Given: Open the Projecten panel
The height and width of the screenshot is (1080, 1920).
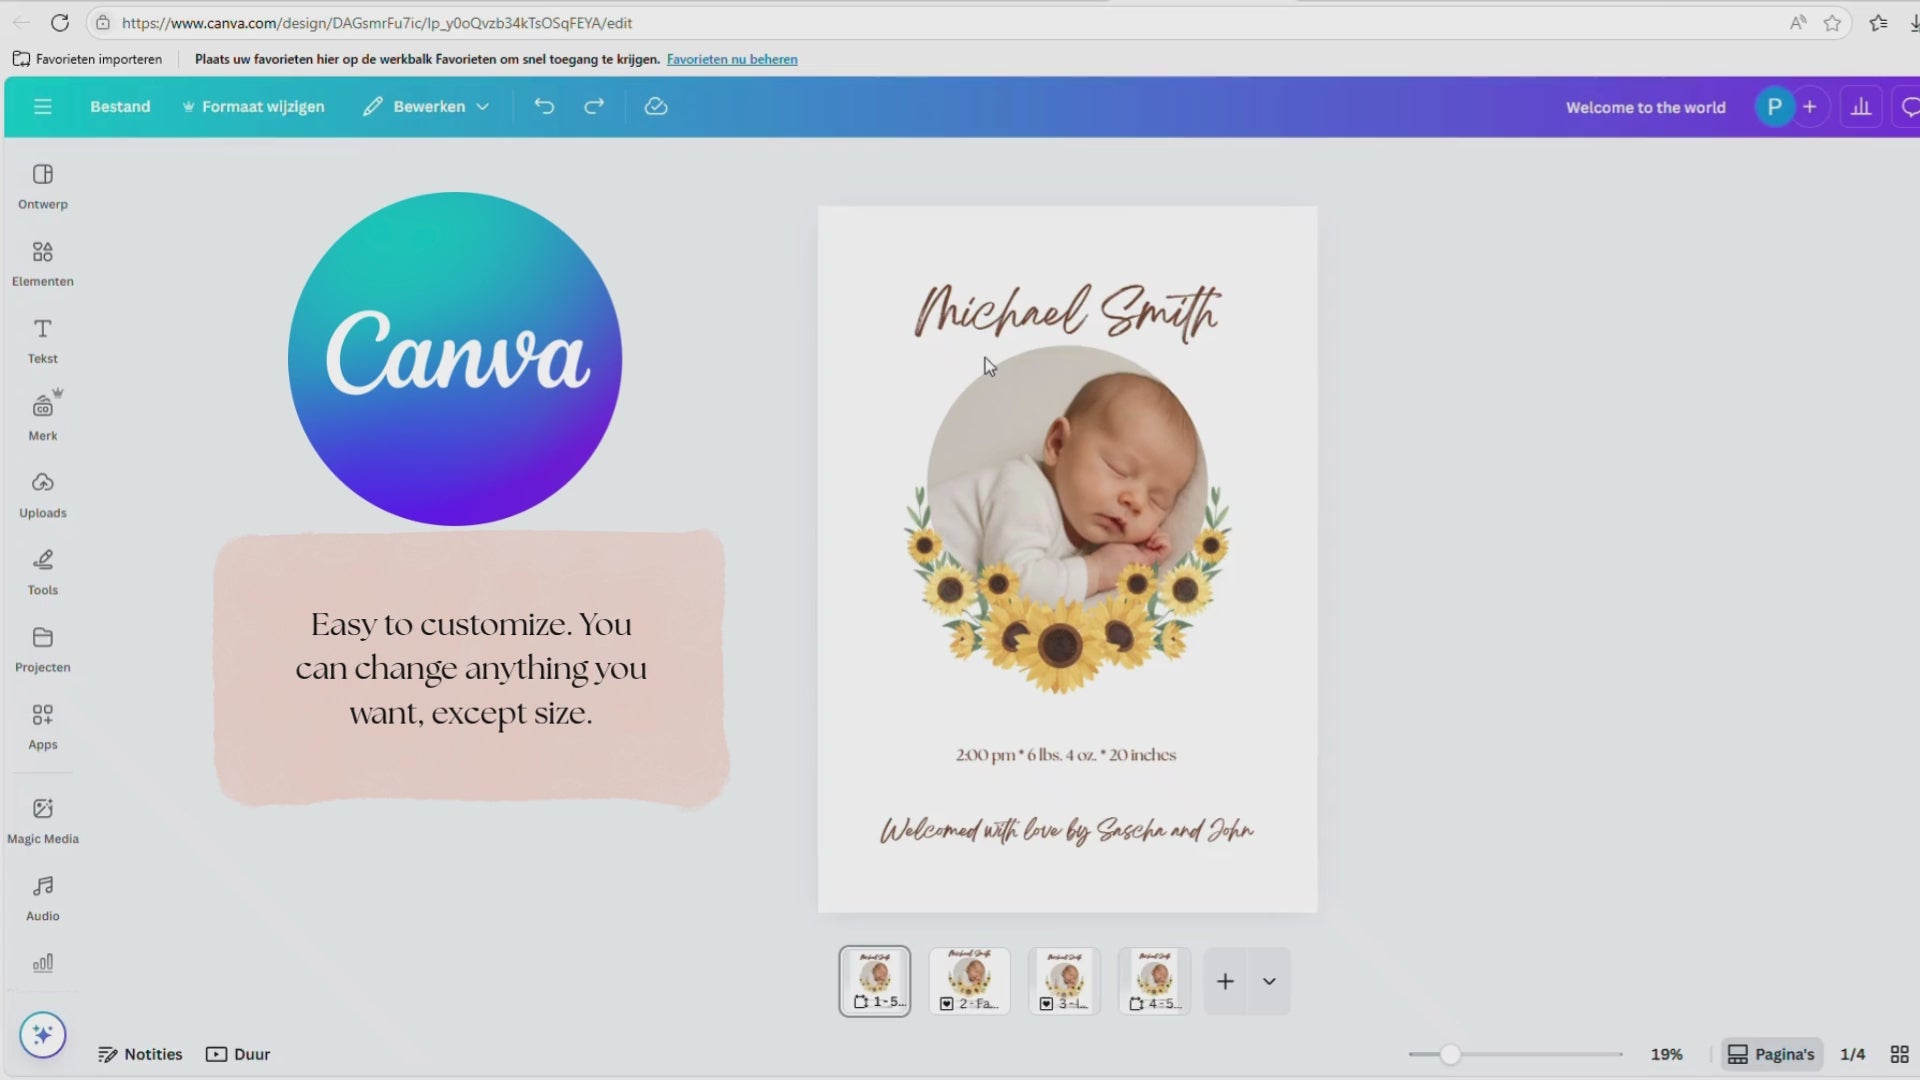Looking at the screenshot, I should point(42,648).
